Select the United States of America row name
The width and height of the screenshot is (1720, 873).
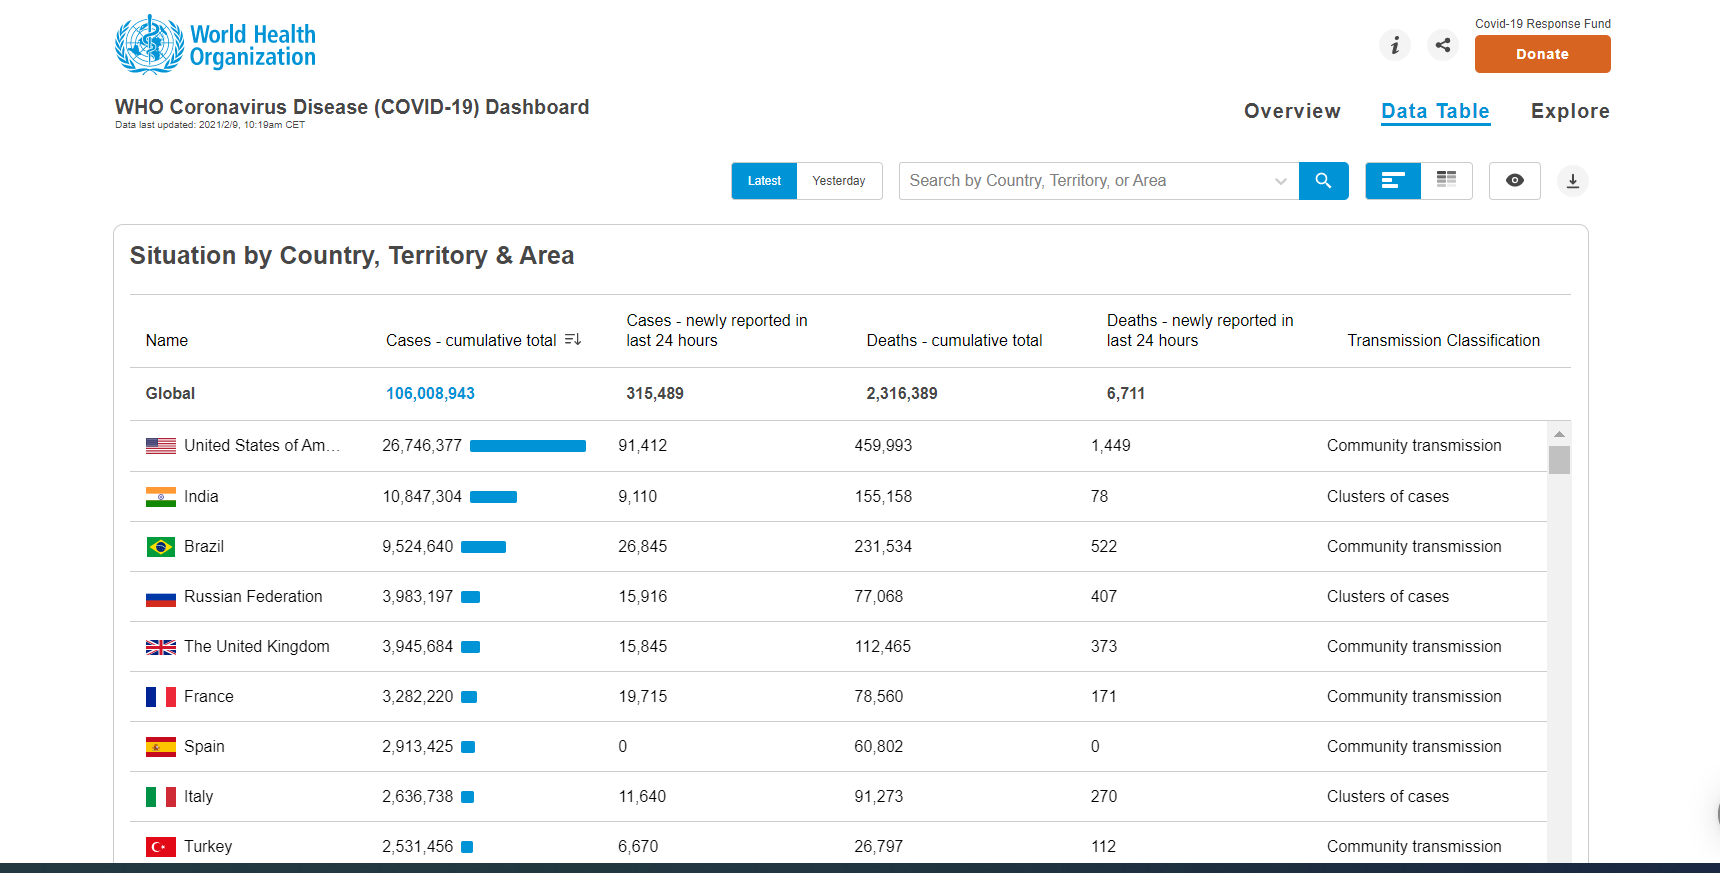click(x=262, y=446)
